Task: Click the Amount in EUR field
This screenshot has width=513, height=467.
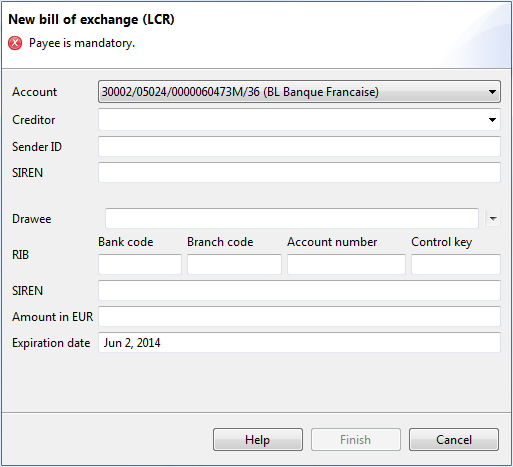Action: (299, 316)
